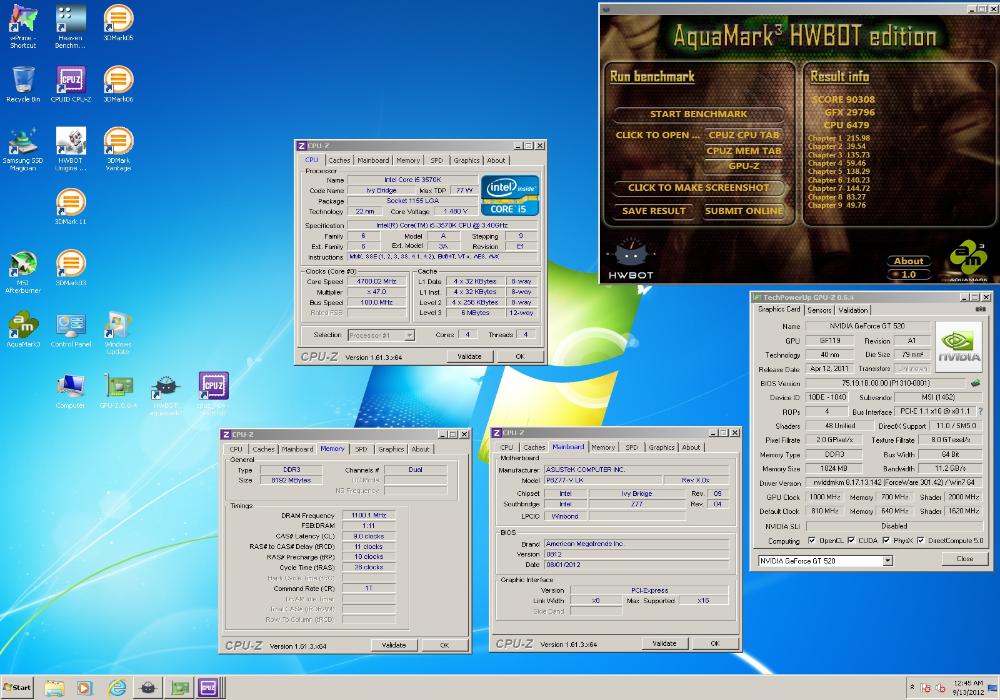Launch CPUID CPU-Z desktop shortcut

[70, 84]
